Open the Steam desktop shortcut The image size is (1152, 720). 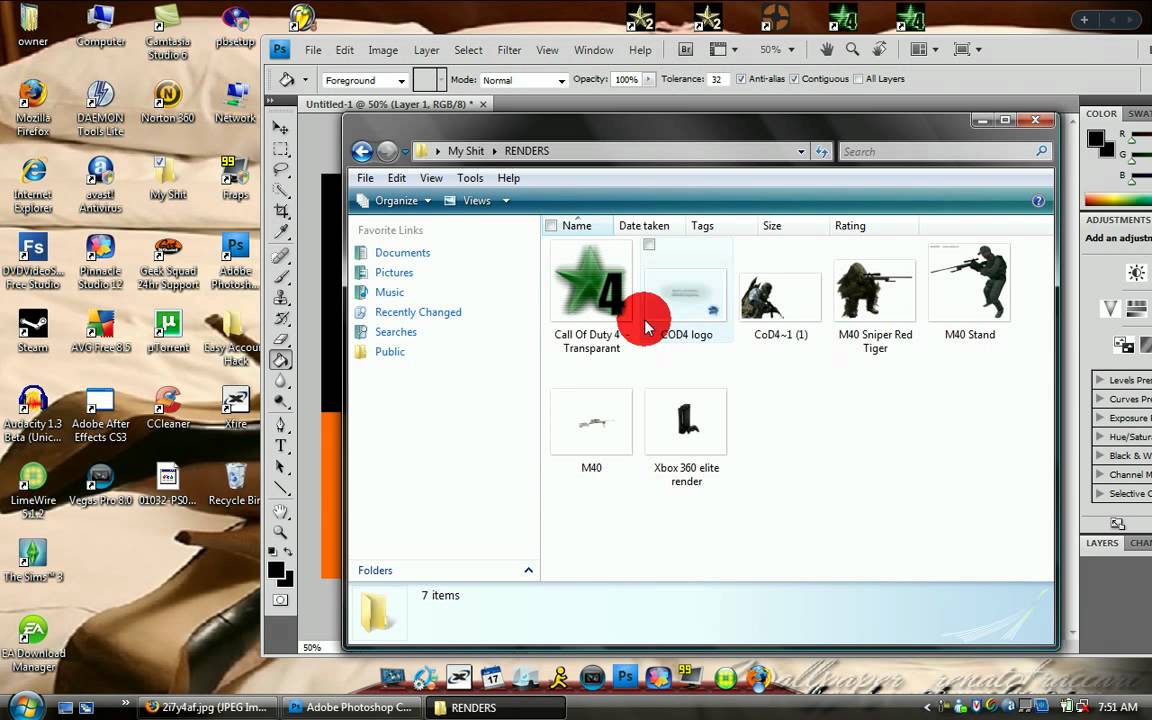point(33,331)
